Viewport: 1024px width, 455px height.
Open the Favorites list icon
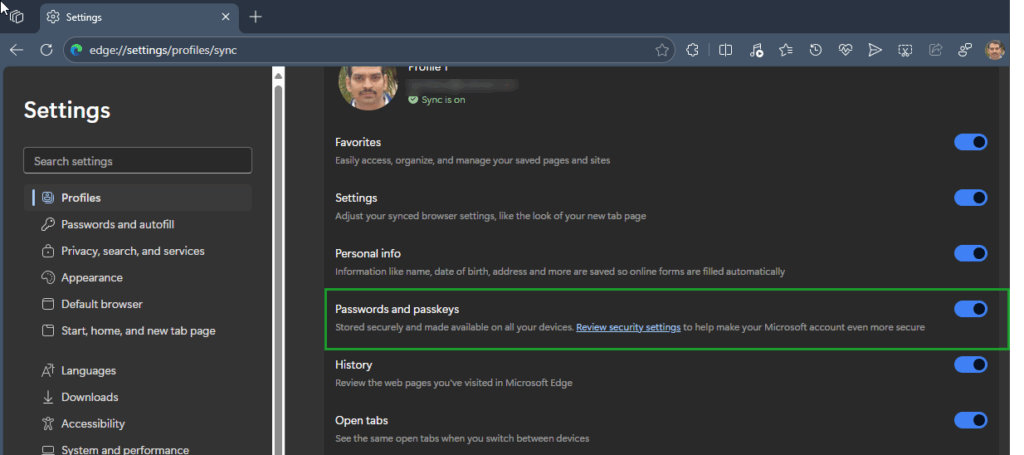(786, 50)
